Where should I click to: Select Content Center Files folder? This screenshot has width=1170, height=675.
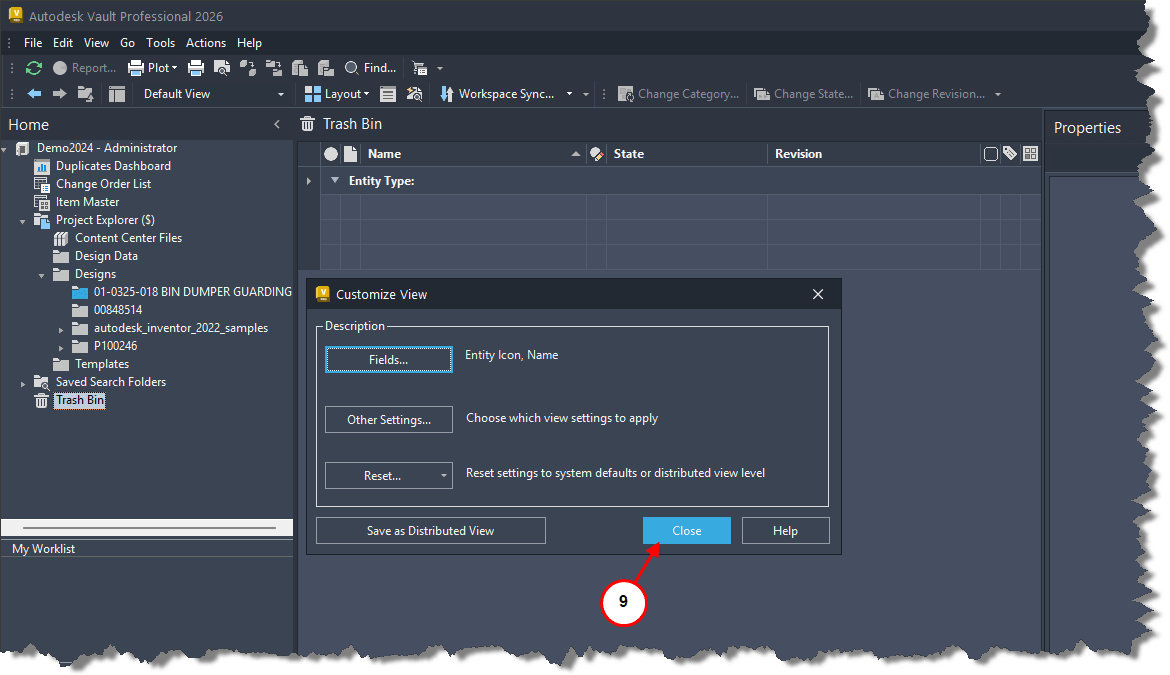coord(128,238)
